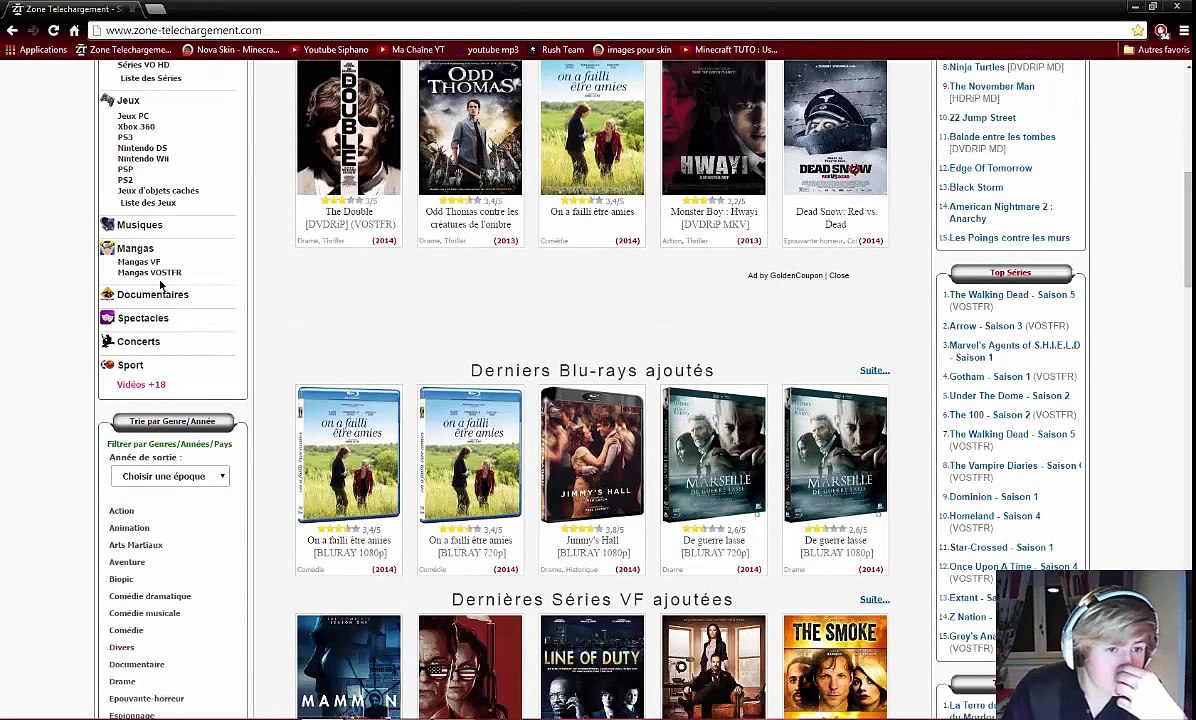This screenshot has width=1196, height=720.
Task: Click the Spectacles mask icon
Action: click(x=108, y=317)
